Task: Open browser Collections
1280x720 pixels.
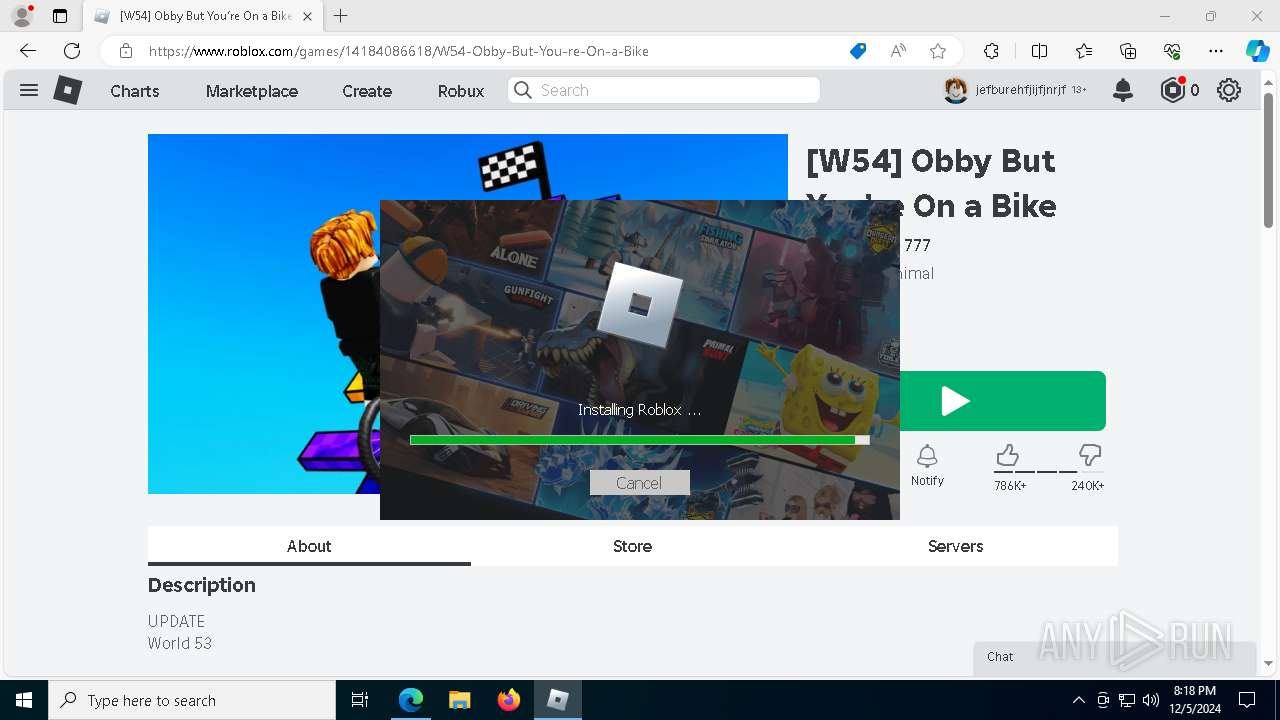Action: [x=1128, y=51]
